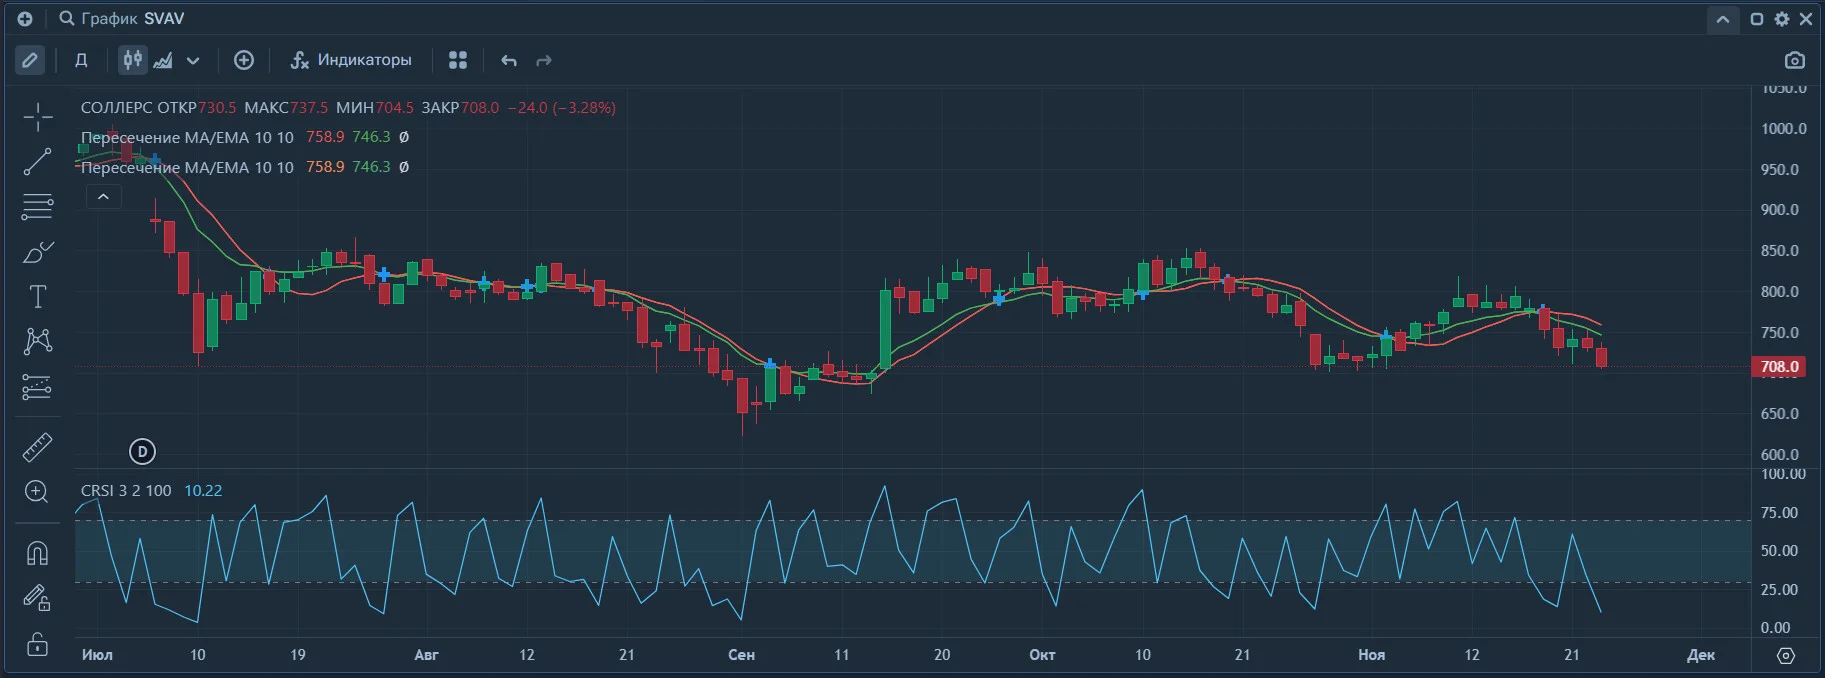
Task: Toggle magnet mode for drawings
Action: point(38,553)
